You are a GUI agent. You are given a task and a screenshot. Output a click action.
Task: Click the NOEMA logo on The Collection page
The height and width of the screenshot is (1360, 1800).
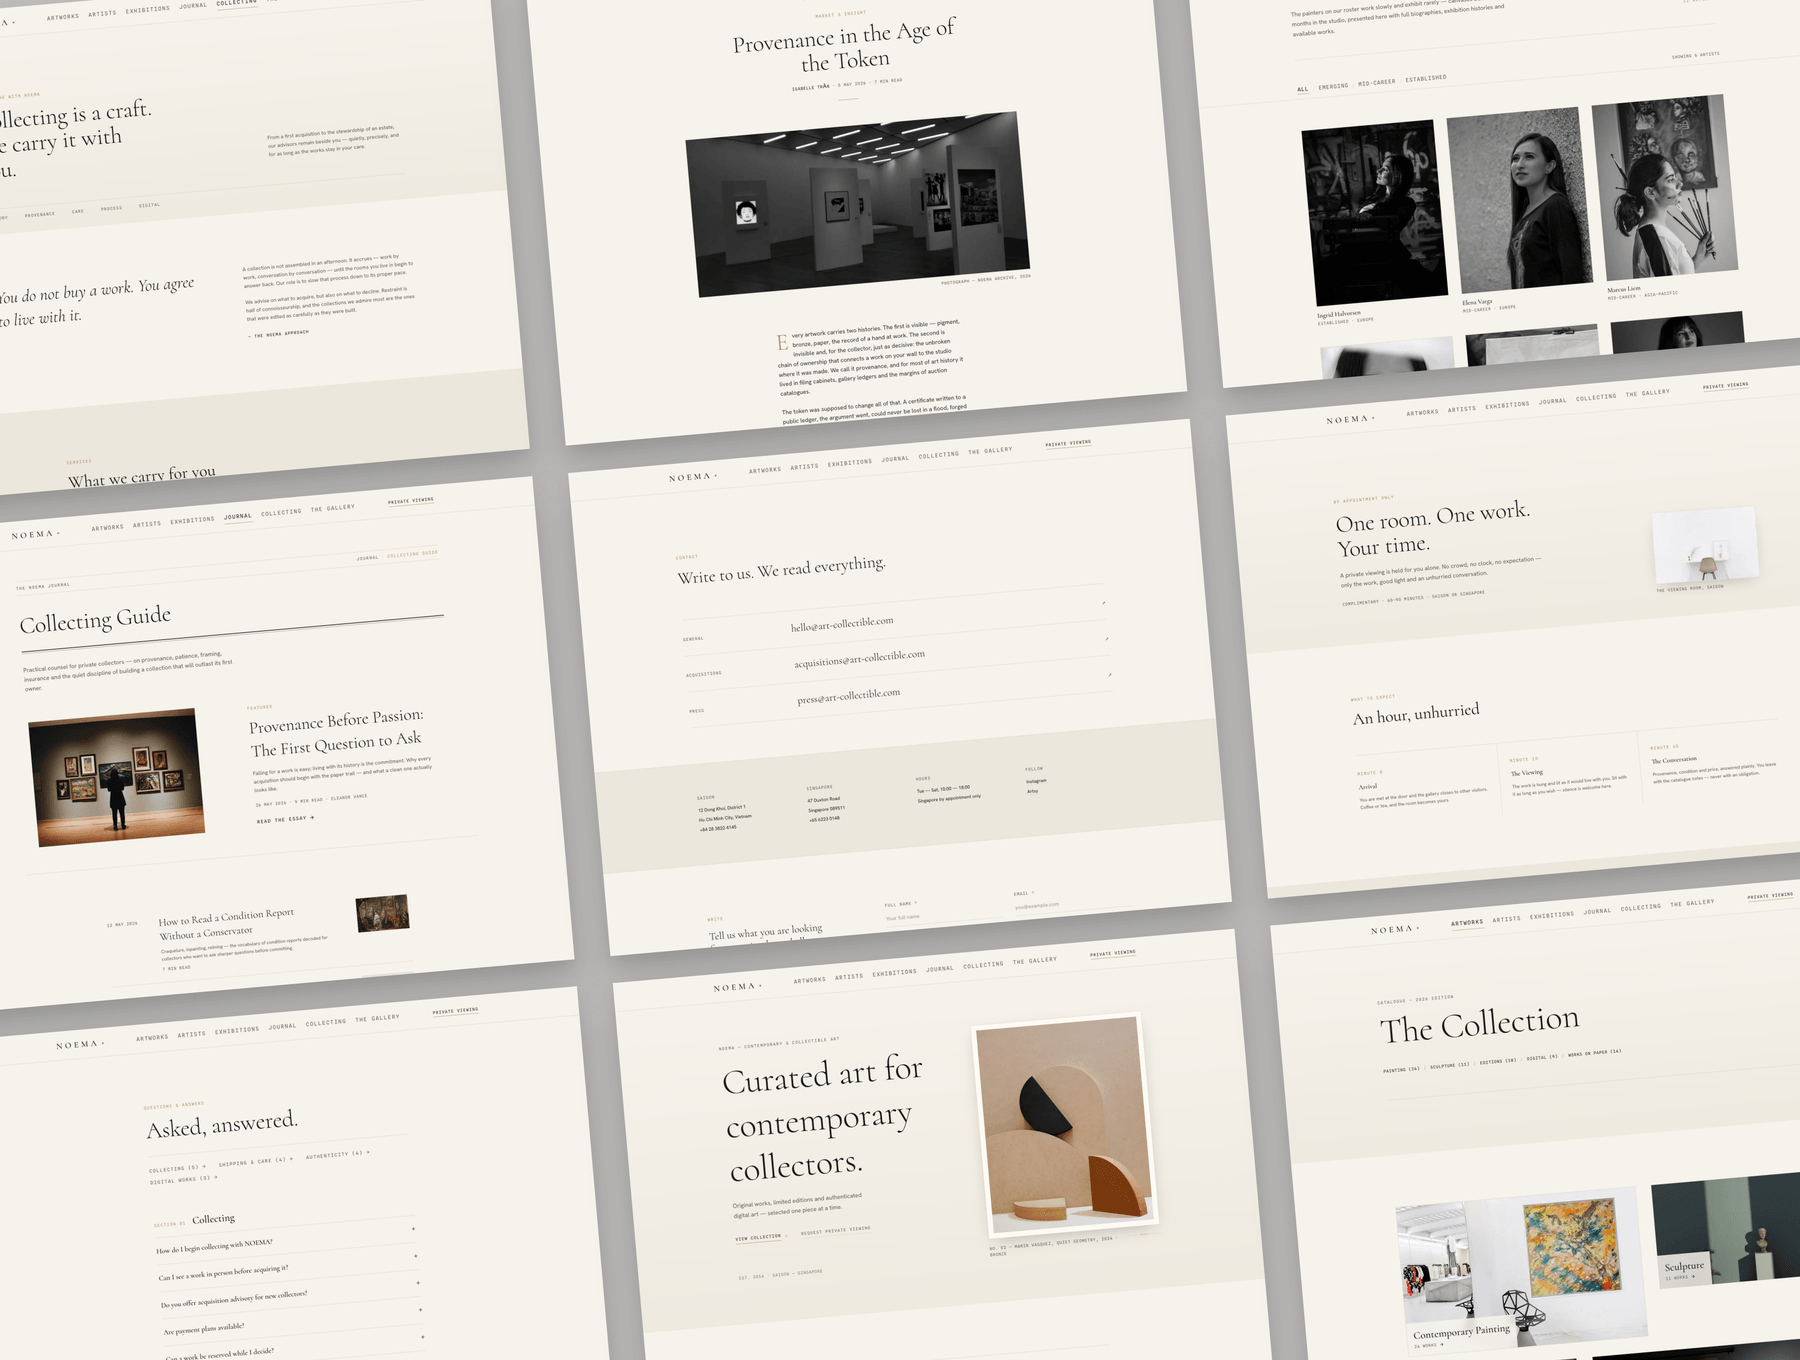(1395, 929)
